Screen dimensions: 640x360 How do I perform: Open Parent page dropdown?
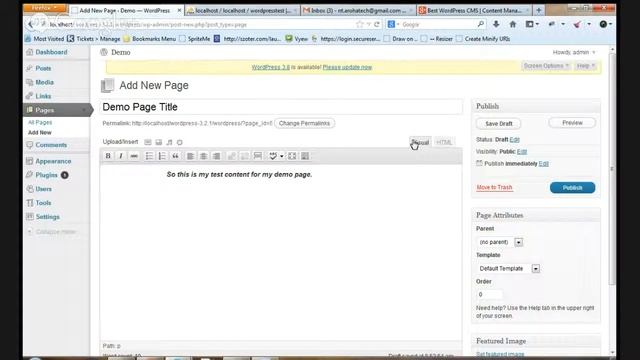[x=500, y=242]
